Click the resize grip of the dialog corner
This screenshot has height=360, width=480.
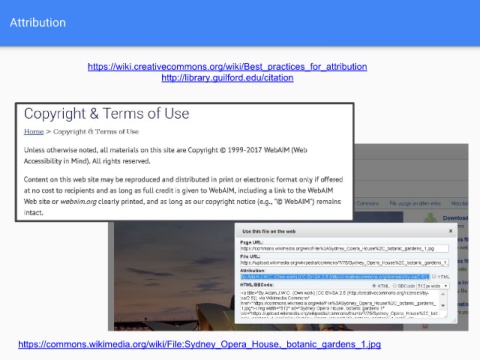pos(454,320)
